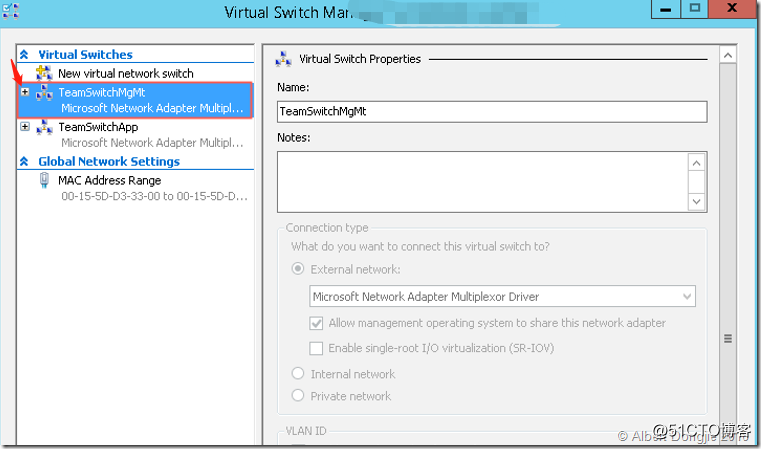Screen dimensions: 761x449
Task: Enable single-root I/O virtualization checkbox
Action: pos(316,348)
